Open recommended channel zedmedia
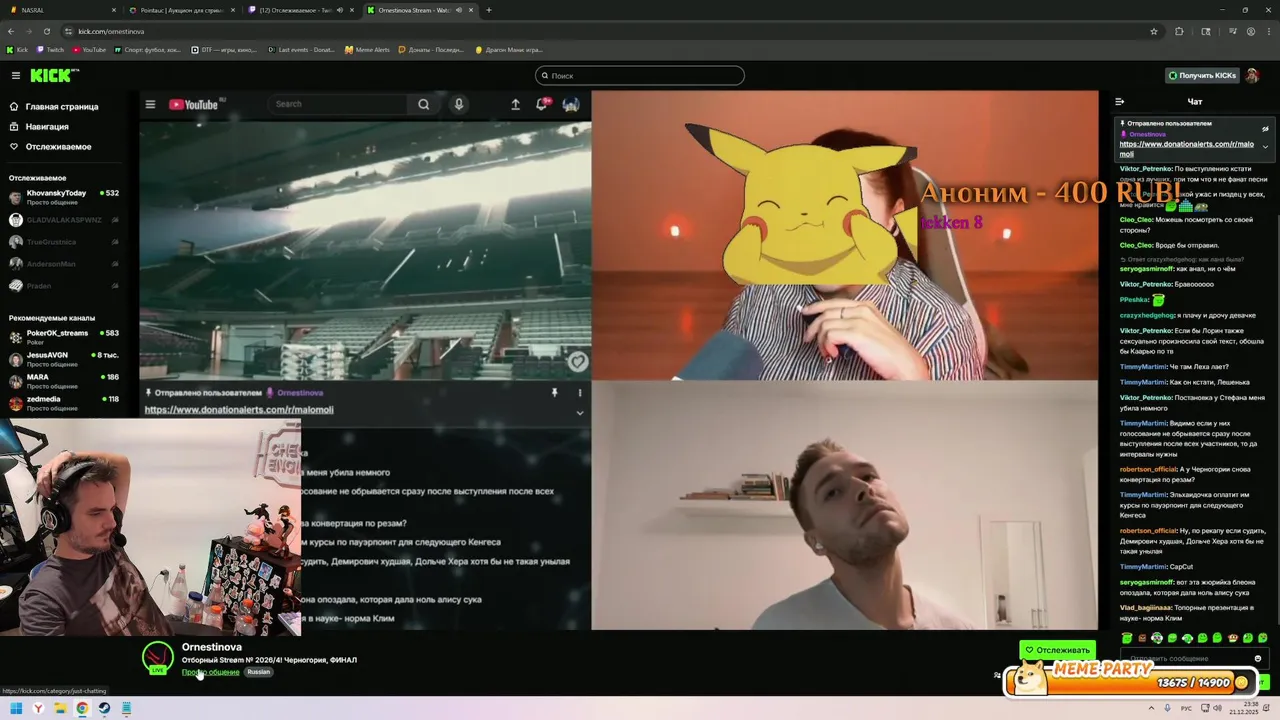The height and width of the screenshot is (720, 1280). click(x=64, y=403)
